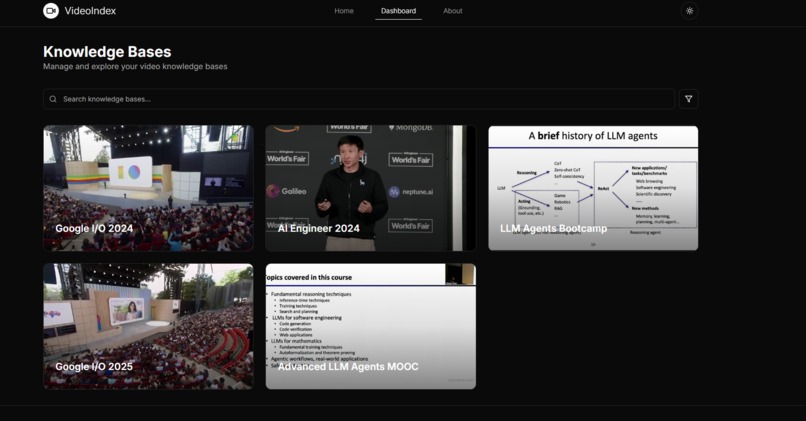This screenshot has height=421, width=806.
Task: Open the Google I/O 2024 knowledge base
Action: (x=149, y=188)
